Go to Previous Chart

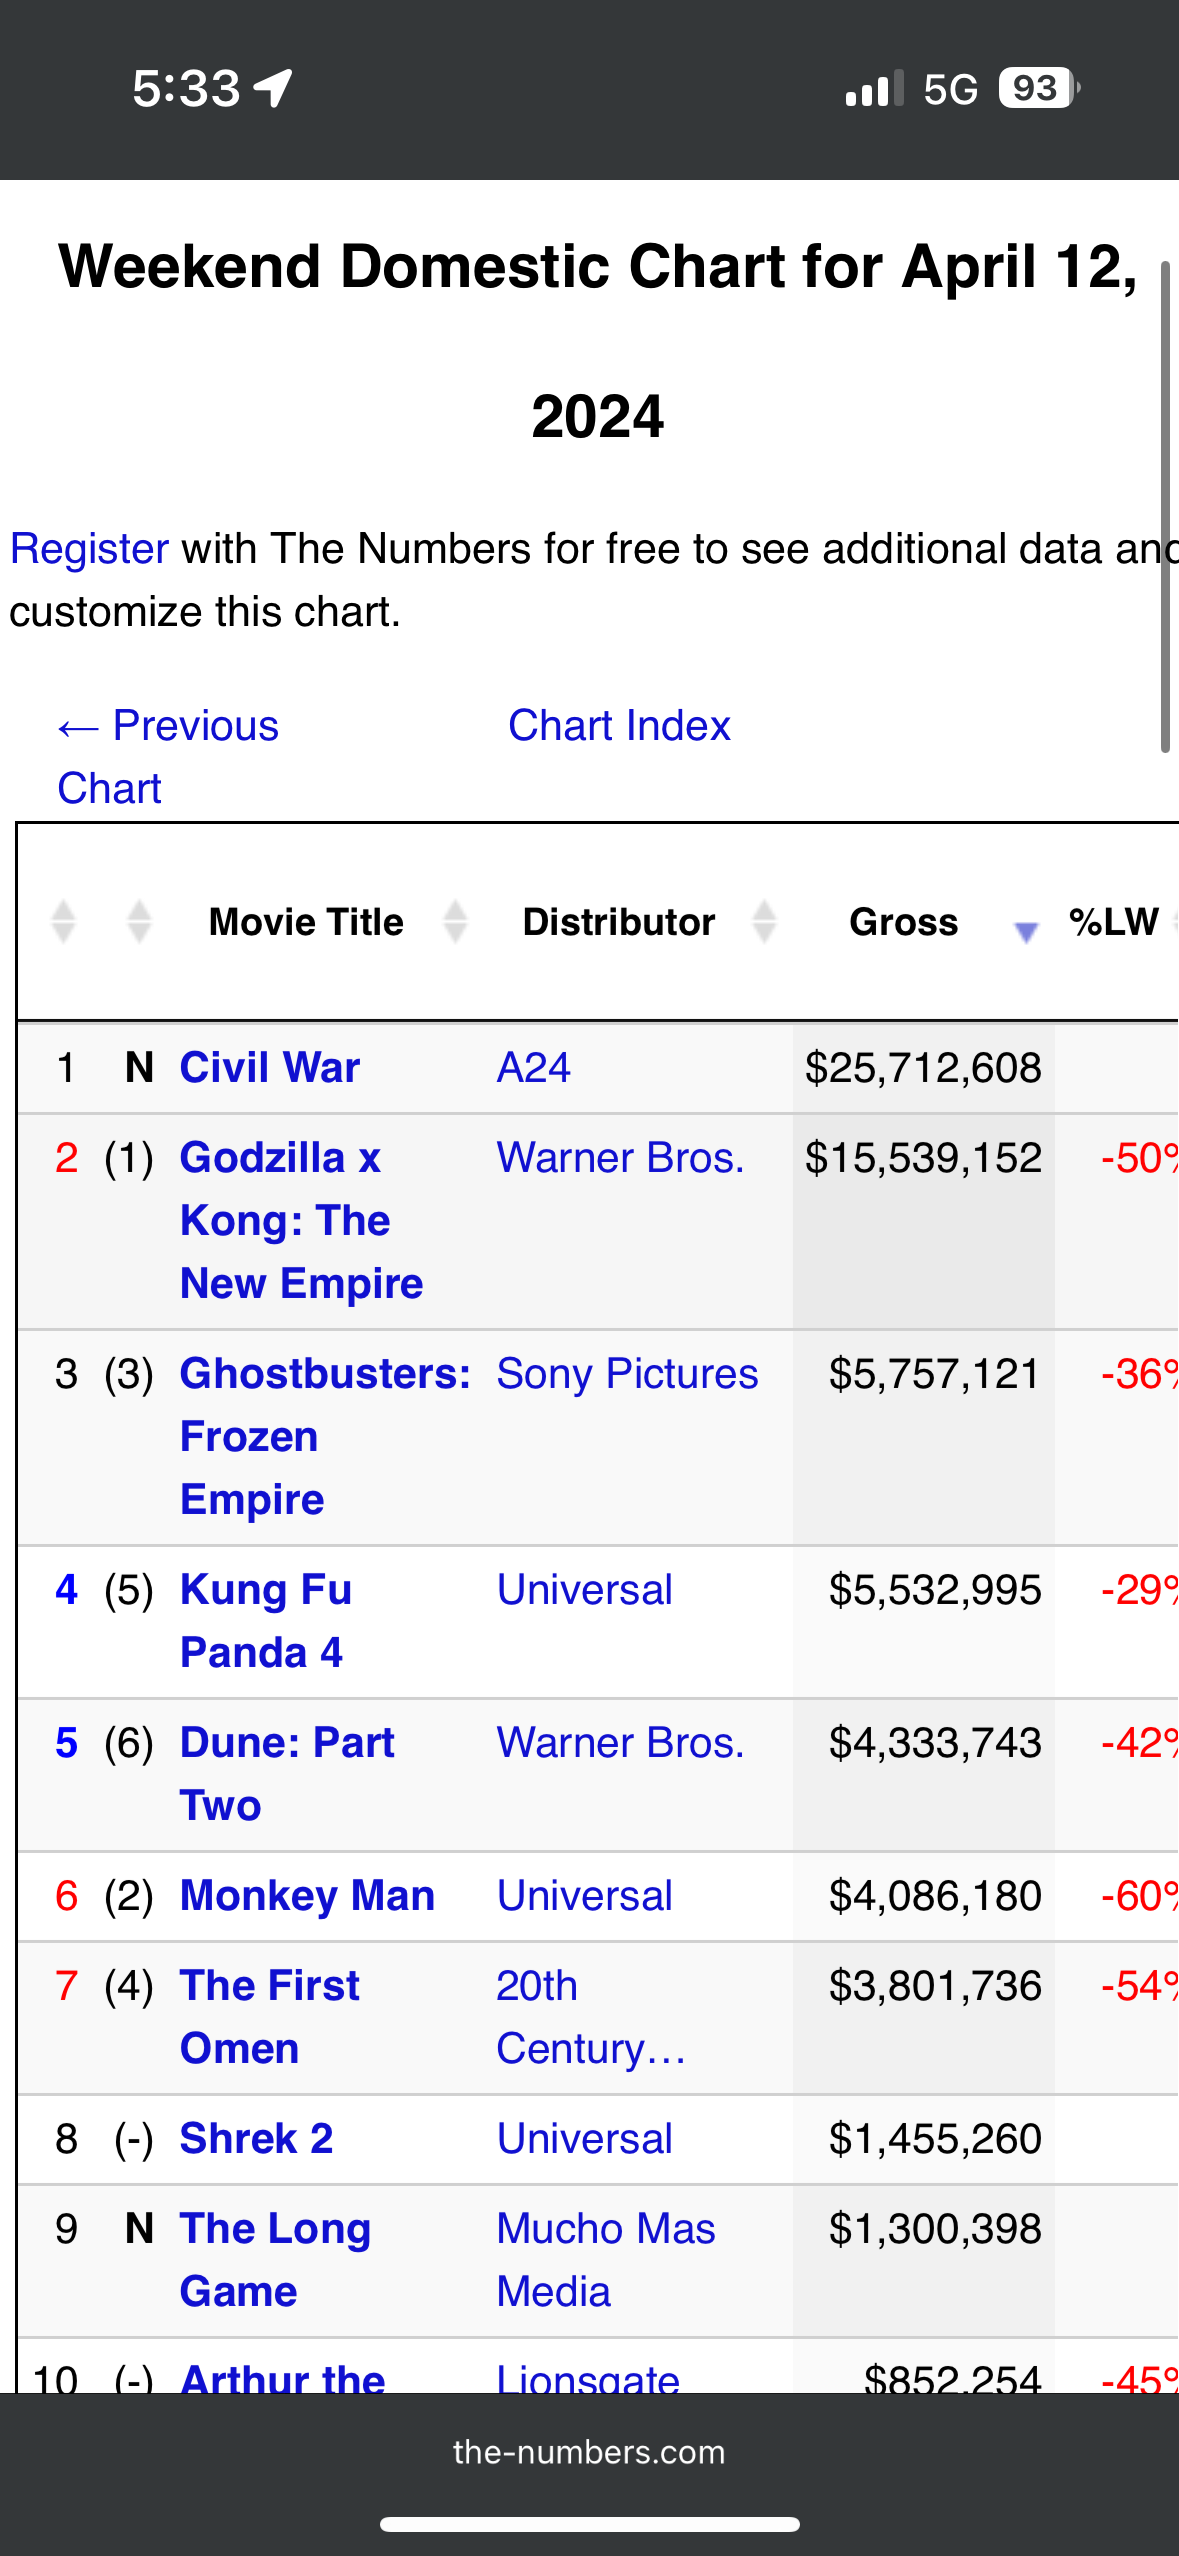[167, 757]
